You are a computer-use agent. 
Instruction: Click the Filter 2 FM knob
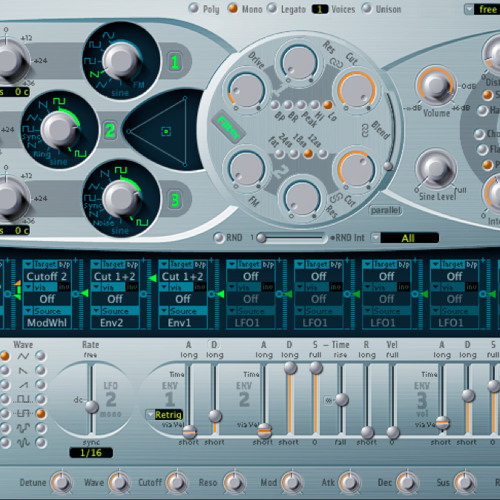246,168
